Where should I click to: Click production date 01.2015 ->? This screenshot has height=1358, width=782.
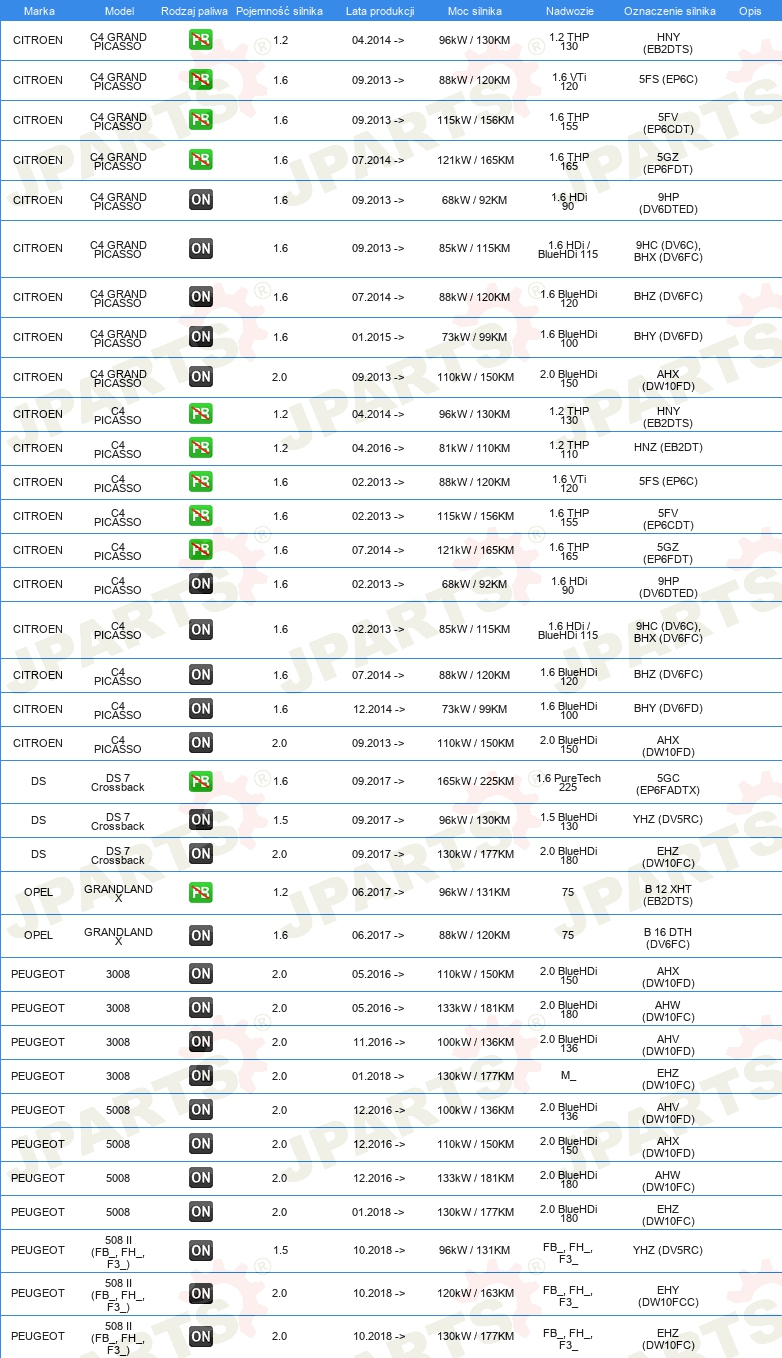(x=378, y=337)
